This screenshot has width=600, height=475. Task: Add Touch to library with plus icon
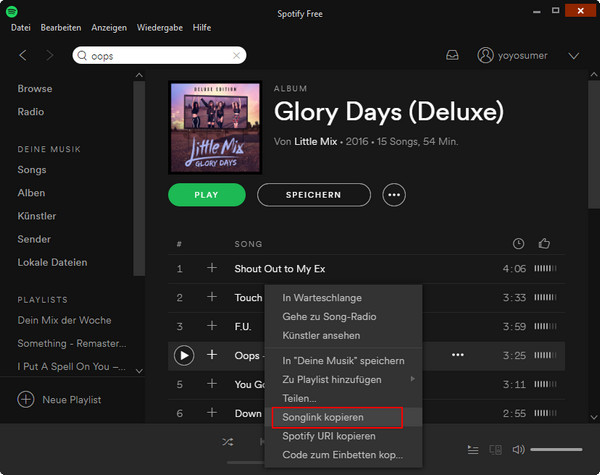pyautogui.click(x=212, y=297)
